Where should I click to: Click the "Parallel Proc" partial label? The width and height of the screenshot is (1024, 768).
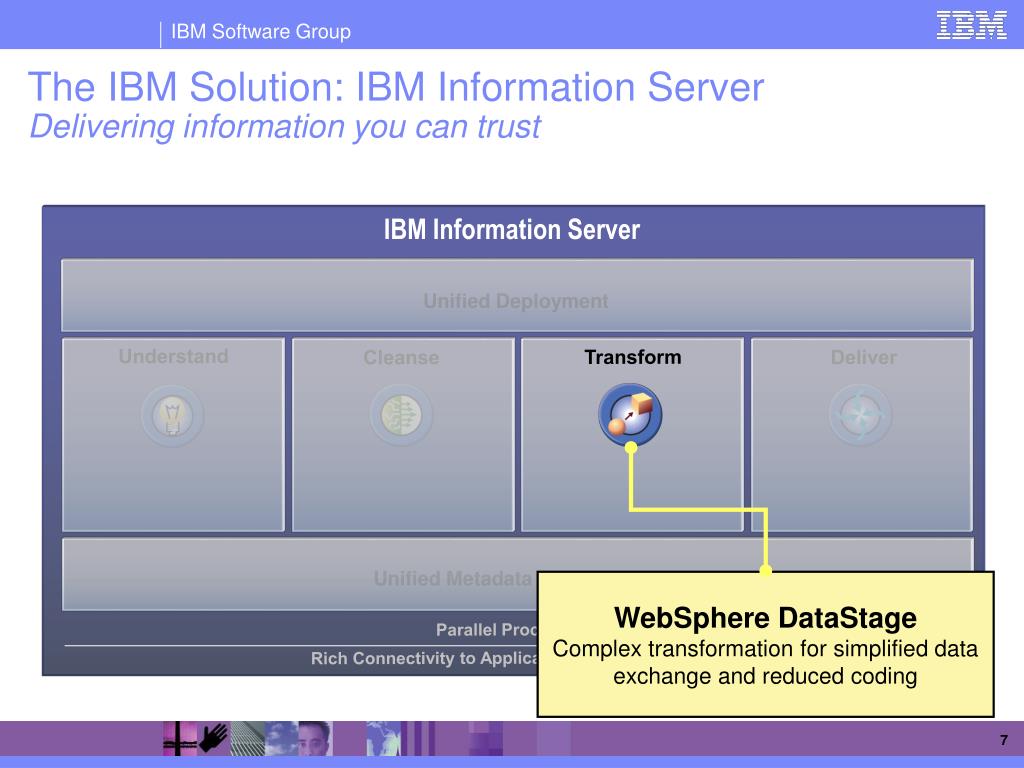(x=486, y=630)
